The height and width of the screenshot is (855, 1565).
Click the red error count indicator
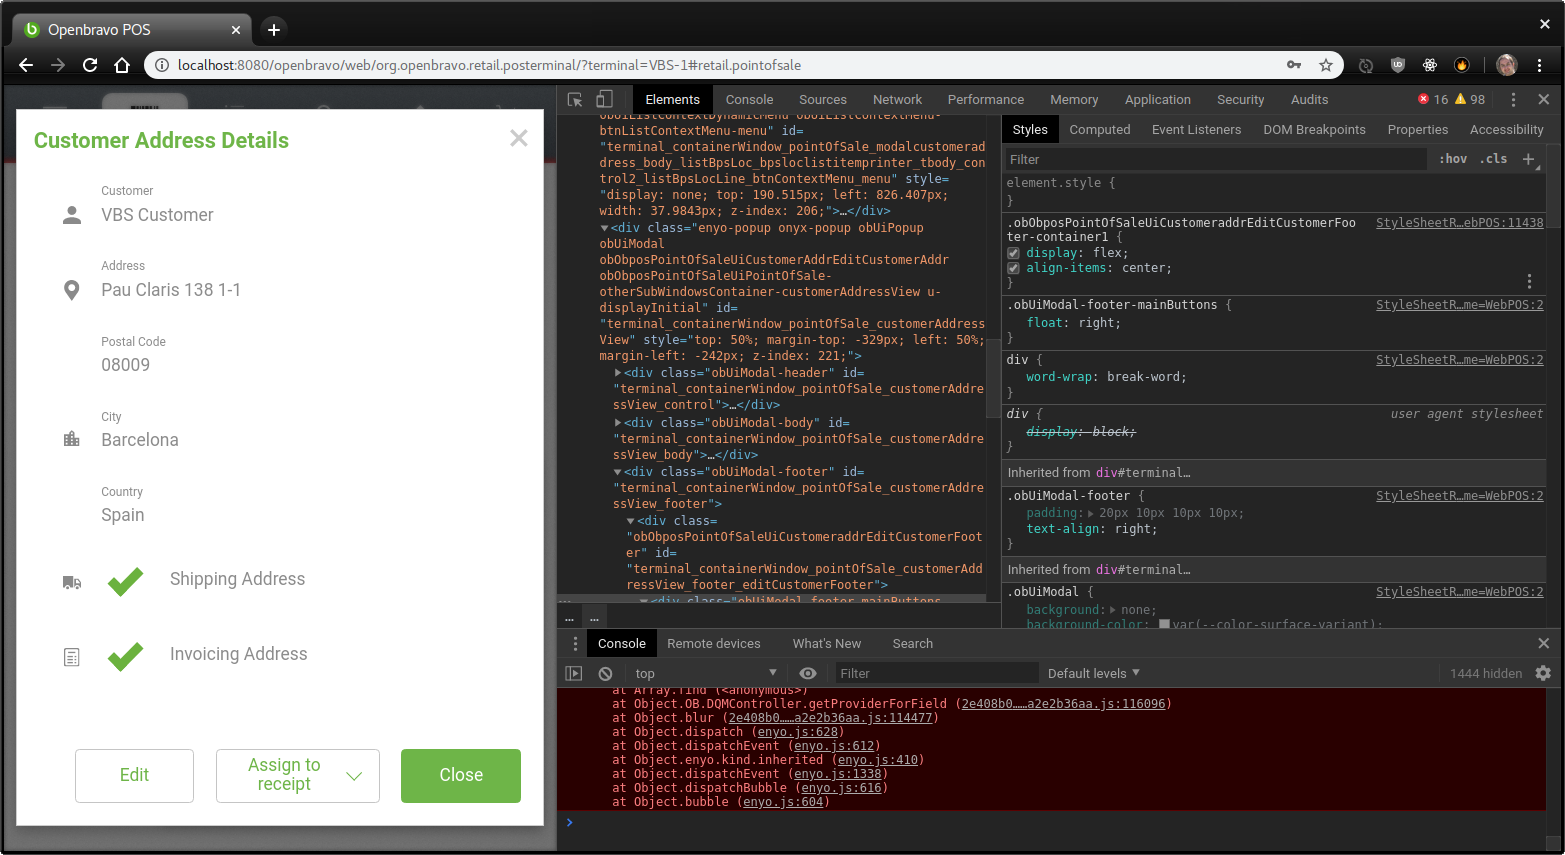[x=1432, y=99]
